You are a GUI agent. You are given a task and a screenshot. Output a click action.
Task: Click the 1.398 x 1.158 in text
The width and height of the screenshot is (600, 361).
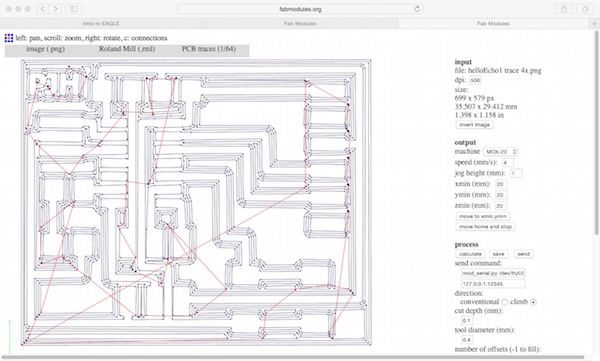pyautogui.click(x=479, y=115)
